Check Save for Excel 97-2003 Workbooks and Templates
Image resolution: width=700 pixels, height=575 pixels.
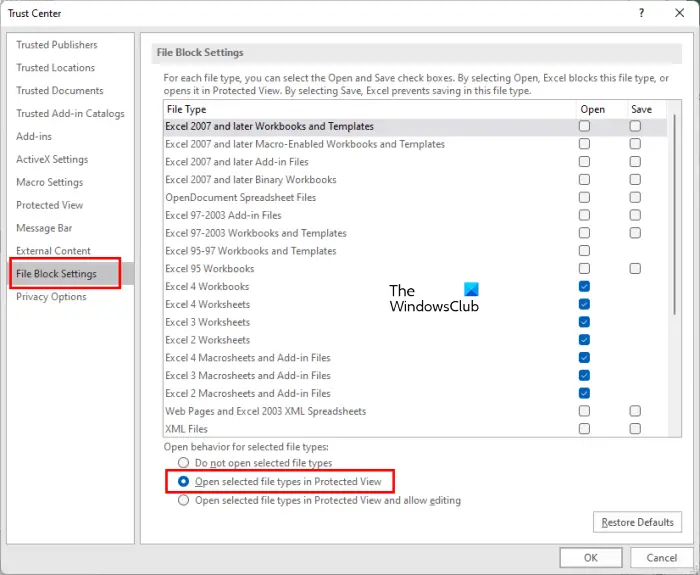635,233
